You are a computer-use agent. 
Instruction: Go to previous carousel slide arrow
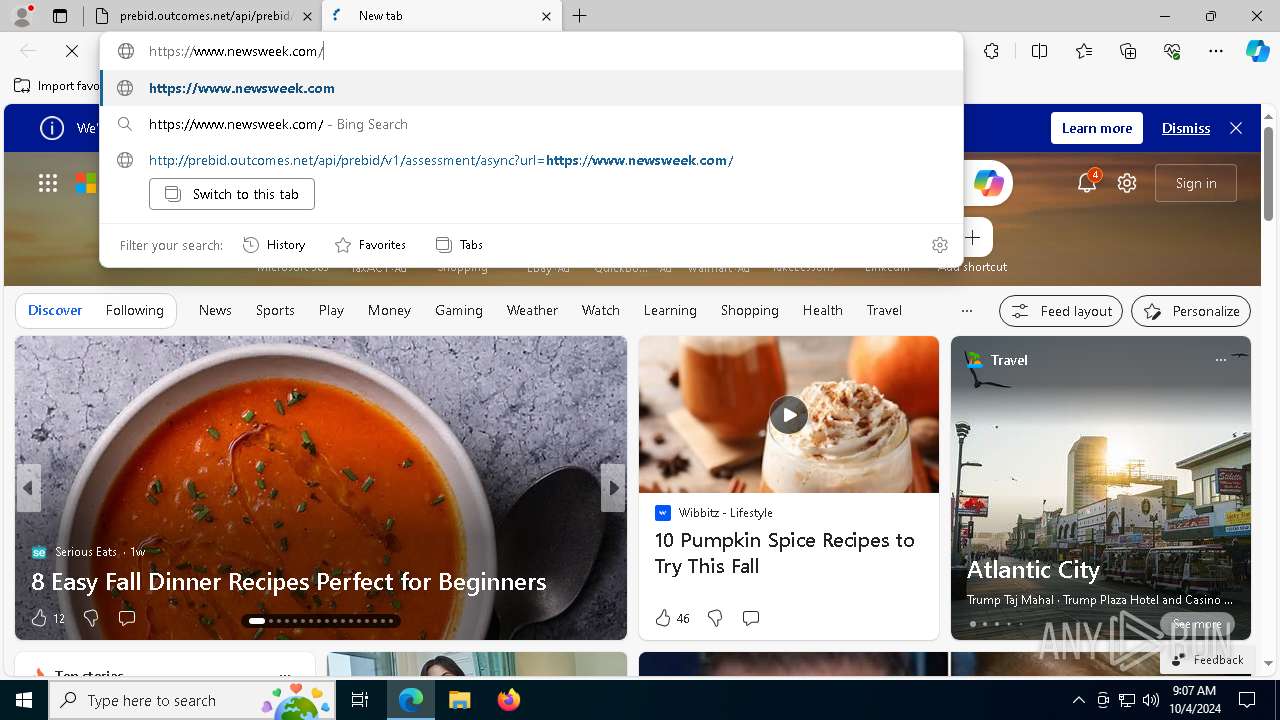click(x=28, y=488)
